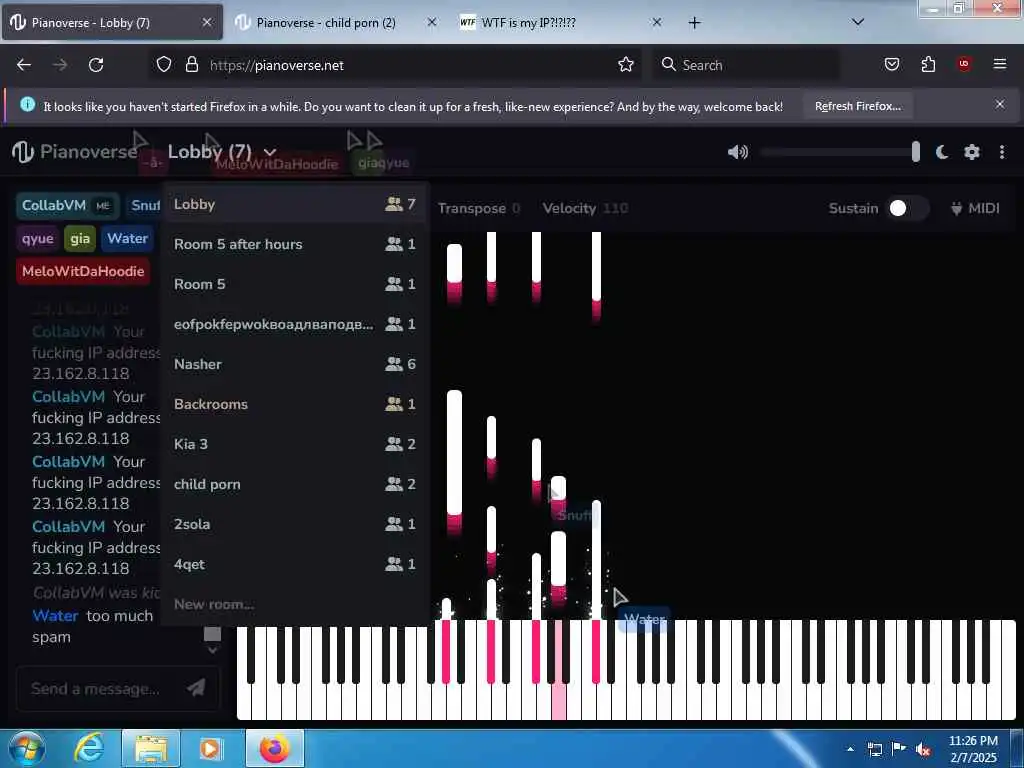Select the Lobby room in the list

[295, 204]
